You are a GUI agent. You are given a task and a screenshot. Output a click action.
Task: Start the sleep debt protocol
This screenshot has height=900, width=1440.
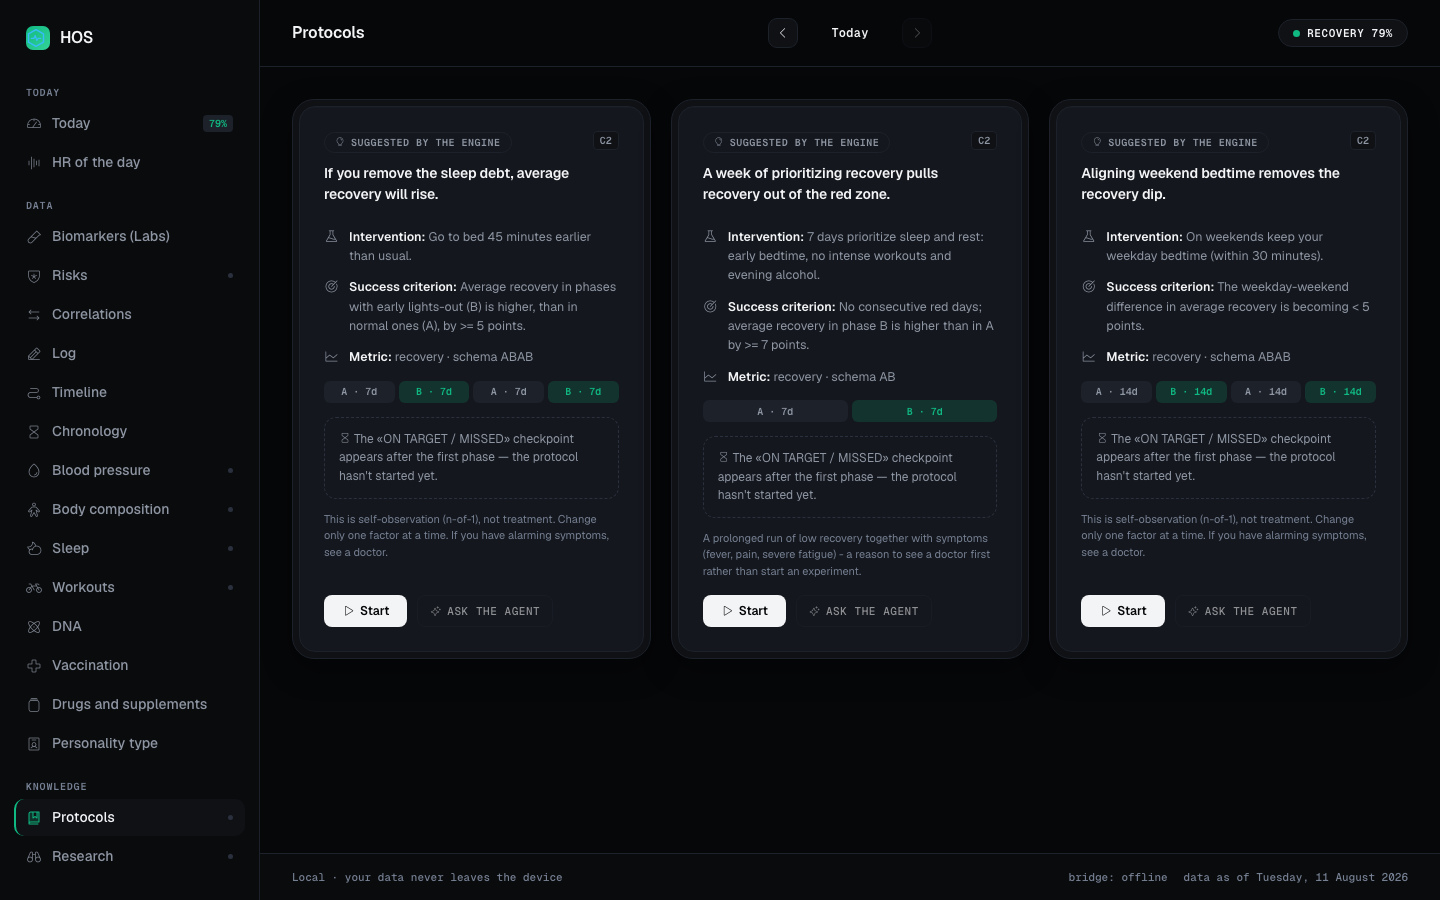coord(365,611)
